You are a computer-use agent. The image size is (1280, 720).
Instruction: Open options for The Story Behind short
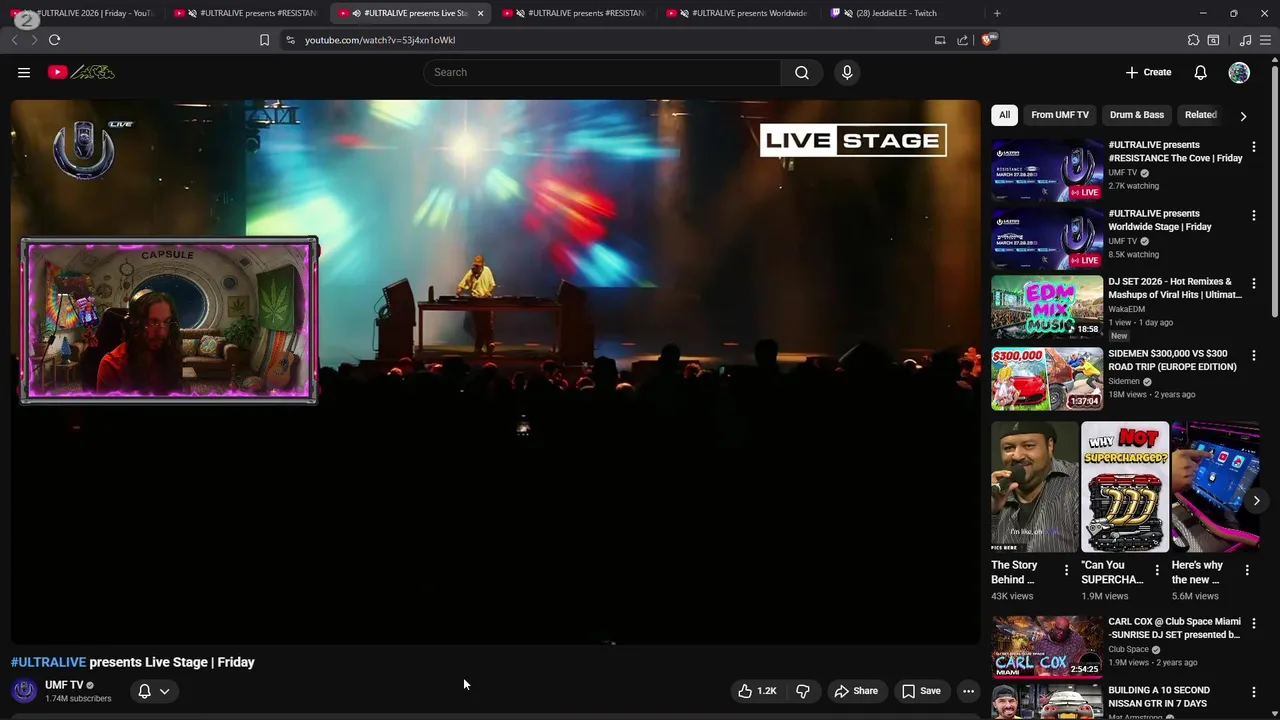tap(1066, 570)
